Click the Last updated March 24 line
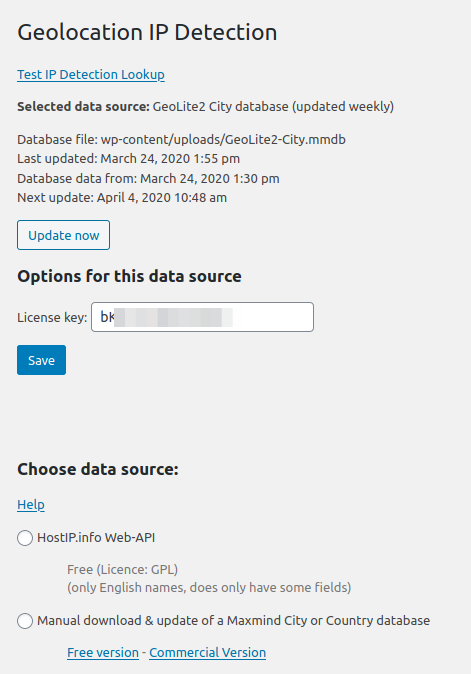The width and height of the screenshot is (471, 674). pos(128,159)
